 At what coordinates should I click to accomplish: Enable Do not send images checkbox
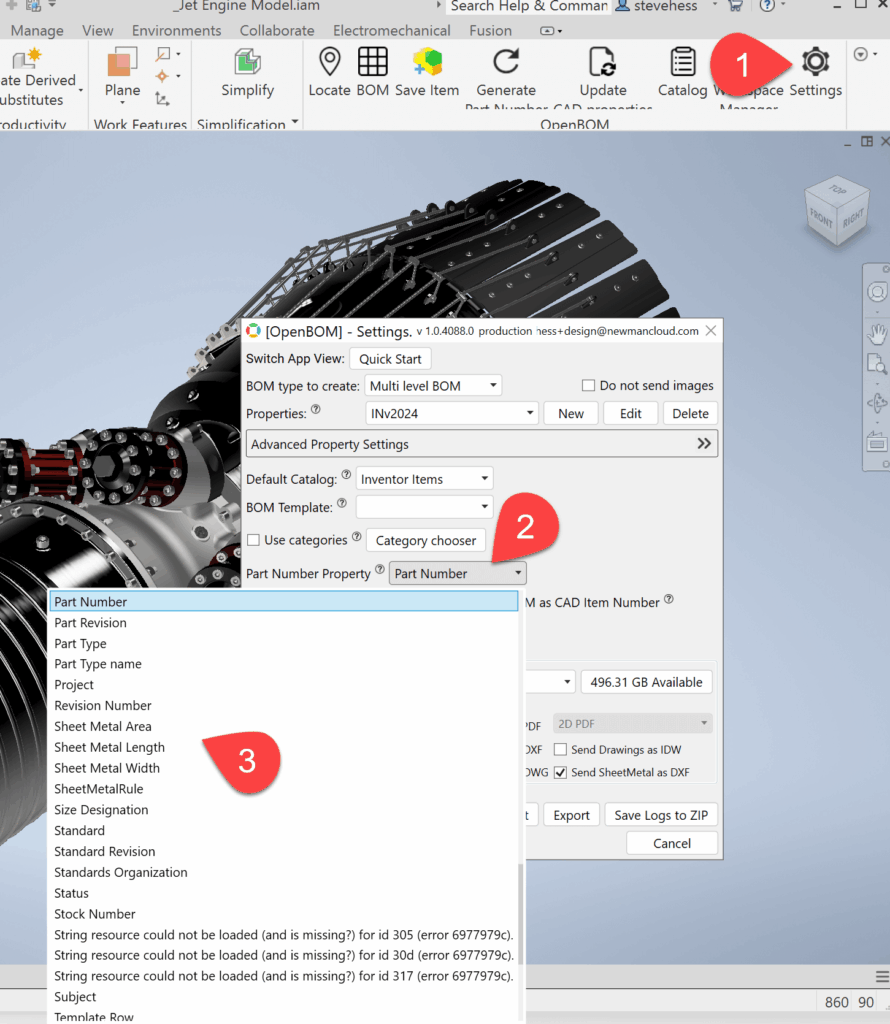(x=588, y=385)
